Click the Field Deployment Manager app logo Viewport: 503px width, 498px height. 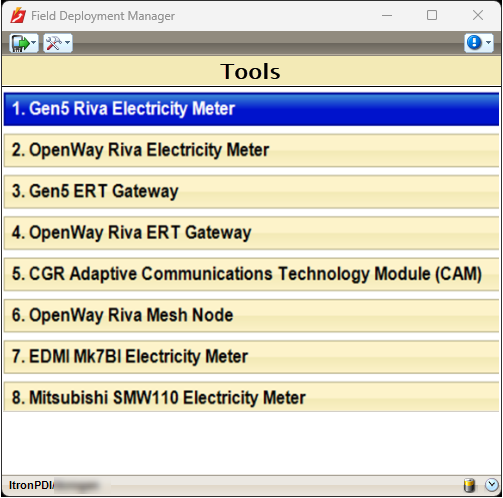[18, 15]
